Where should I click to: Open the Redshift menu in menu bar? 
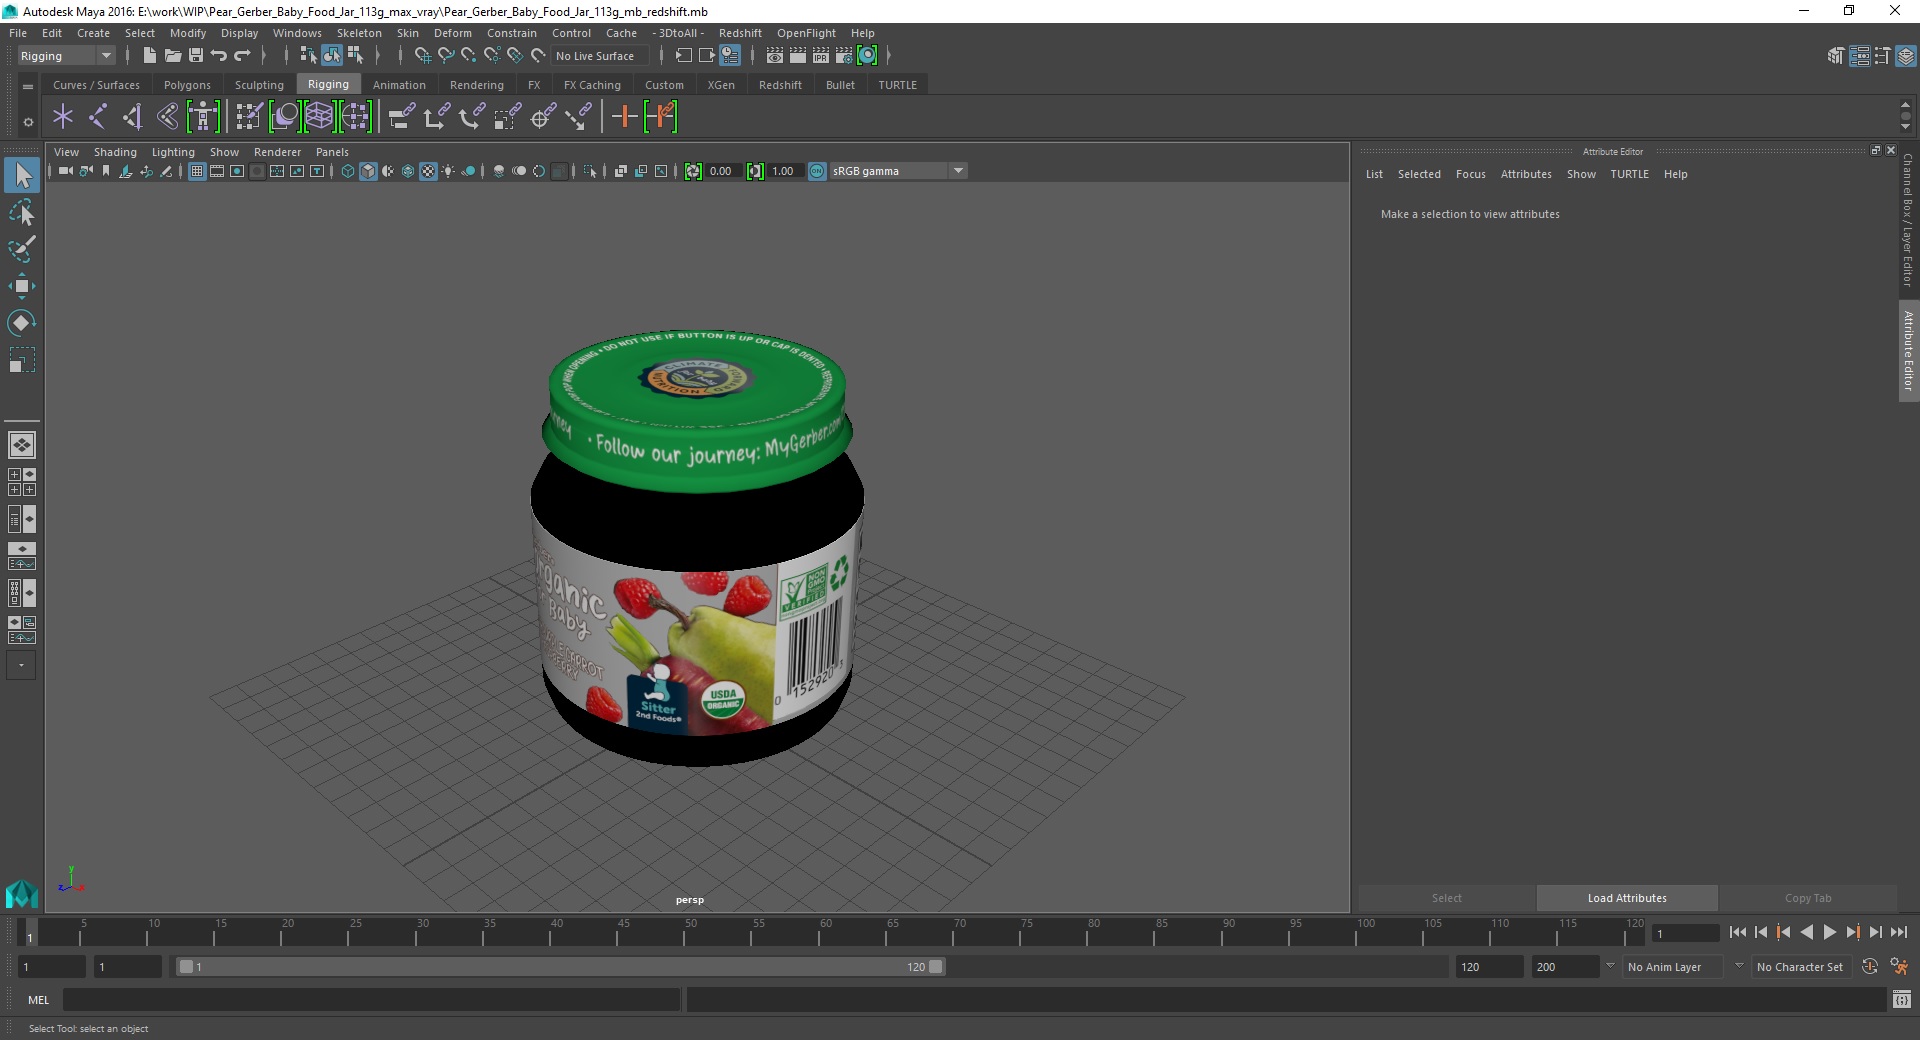click(x=740, y=33)
